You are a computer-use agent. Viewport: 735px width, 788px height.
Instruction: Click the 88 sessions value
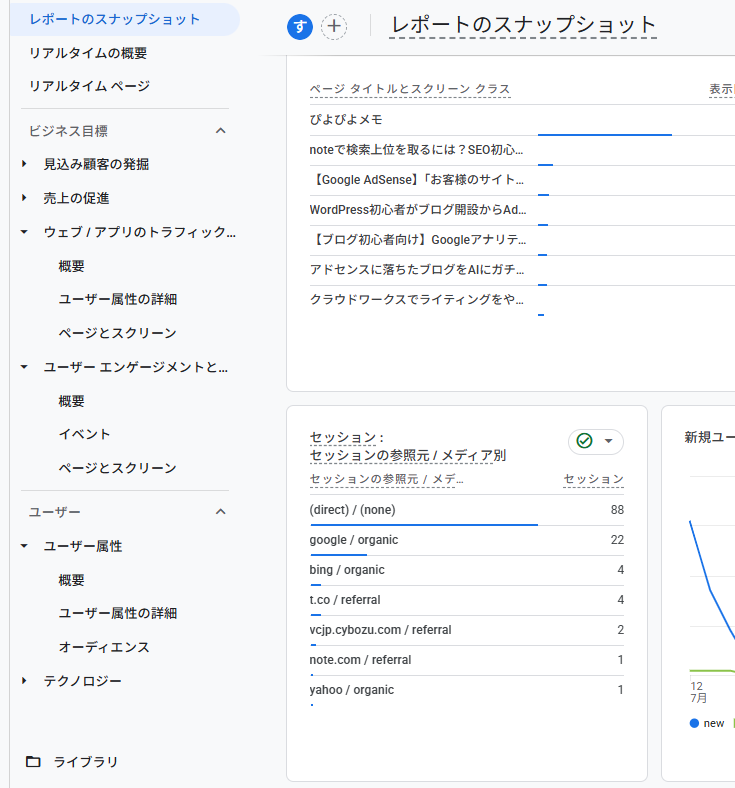(x=617, y=510)
